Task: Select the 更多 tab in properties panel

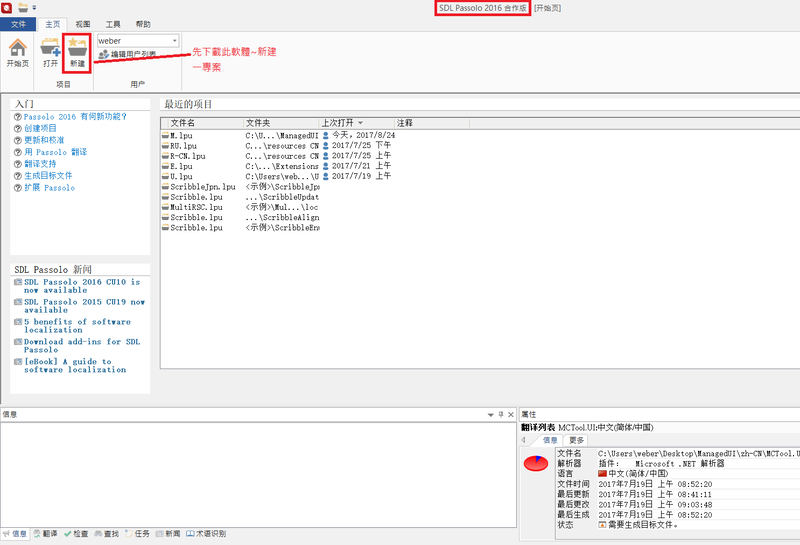Action: [576, 440]
